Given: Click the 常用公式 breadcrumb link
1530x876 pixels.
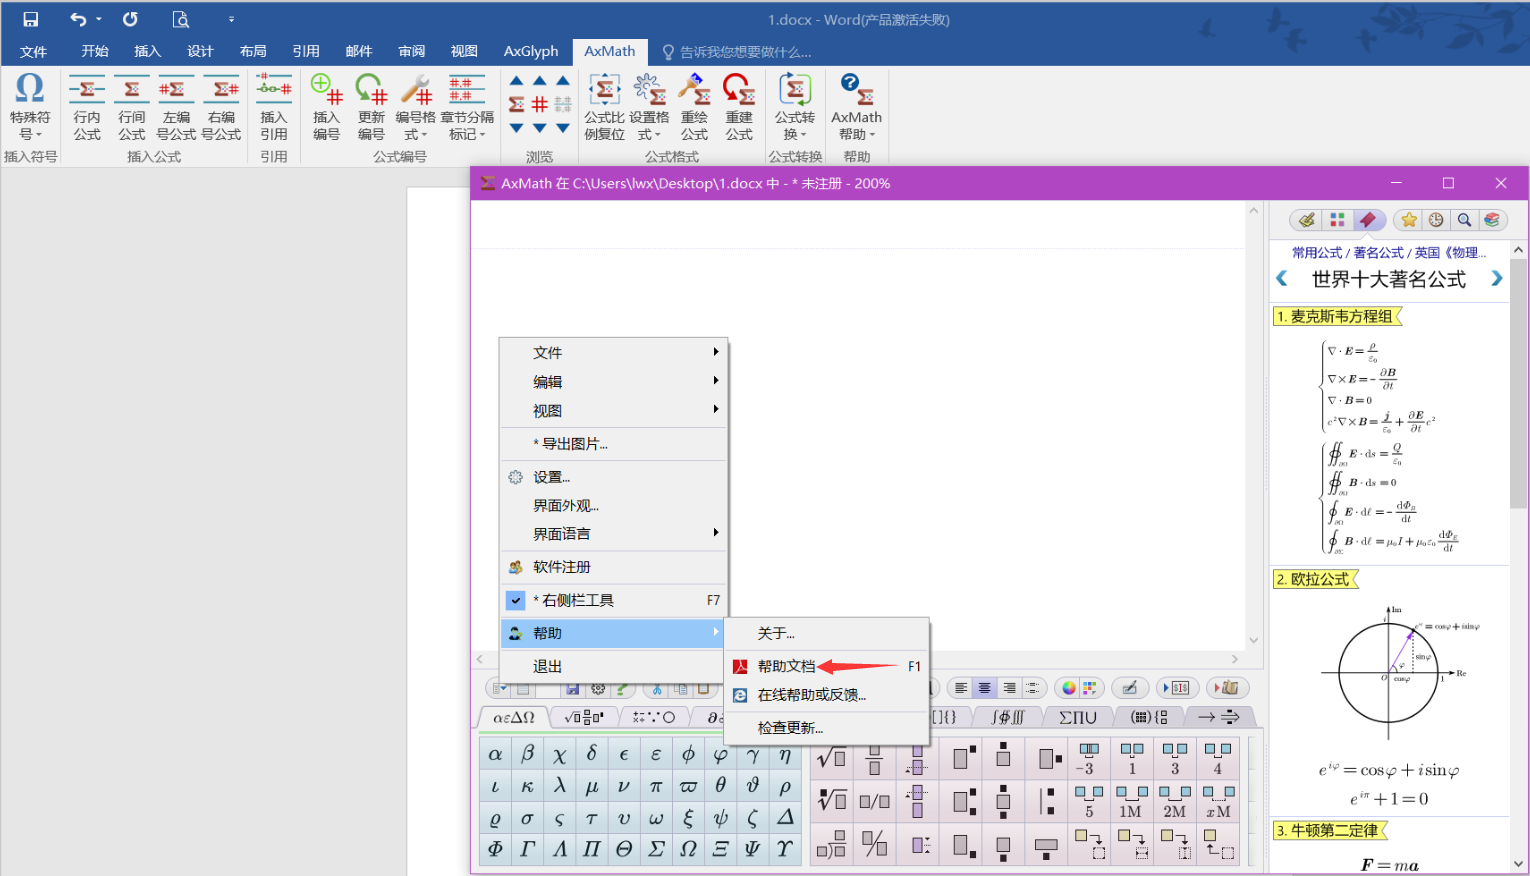Looking at the screenshot, I should pos(1317,253).
